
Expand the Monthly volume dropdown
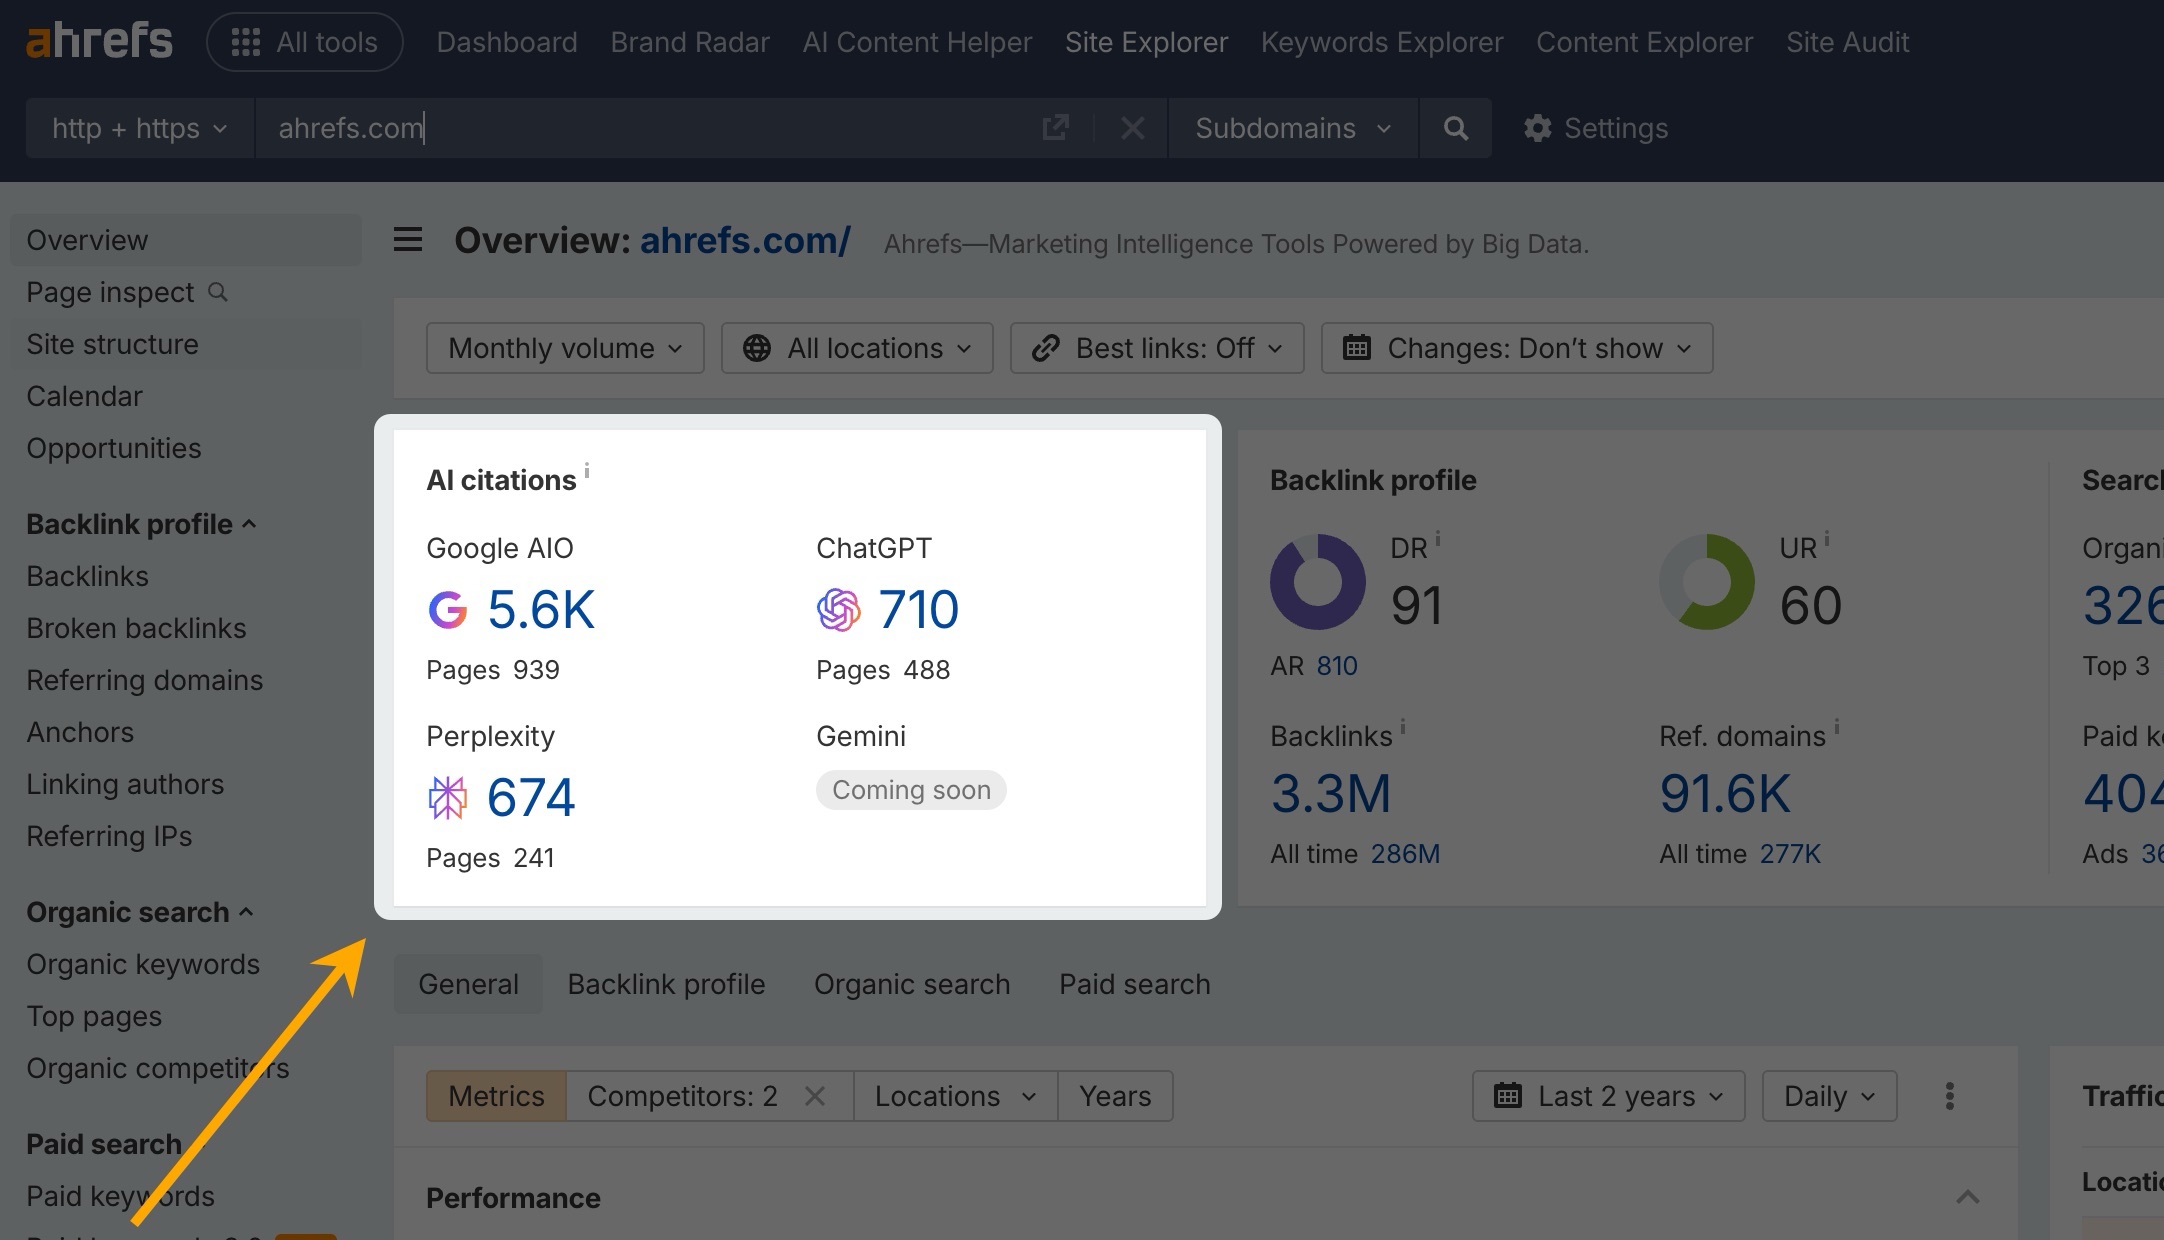click(565, 348)
